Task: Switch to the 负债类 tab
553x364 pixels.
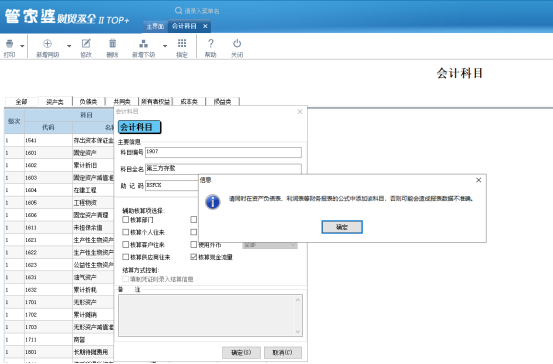Action: tap(88, 102)
